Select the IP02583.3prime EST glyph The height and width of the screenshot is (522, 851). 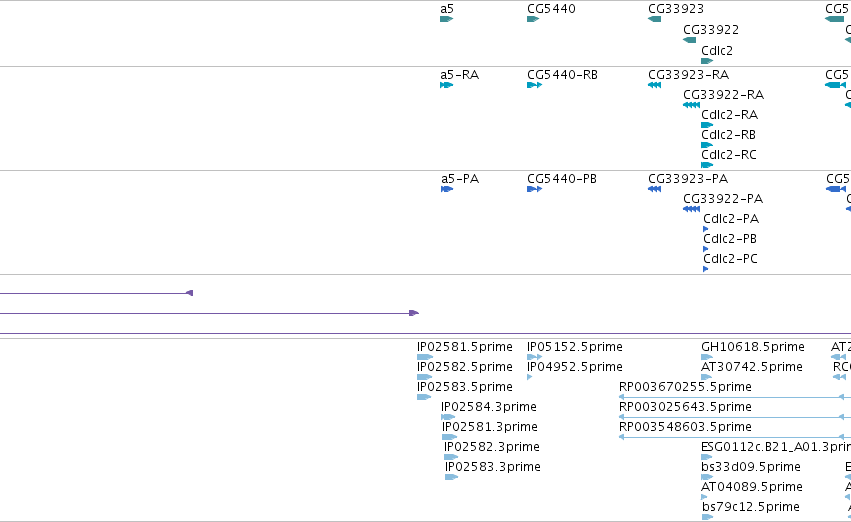tap(452, 477)
